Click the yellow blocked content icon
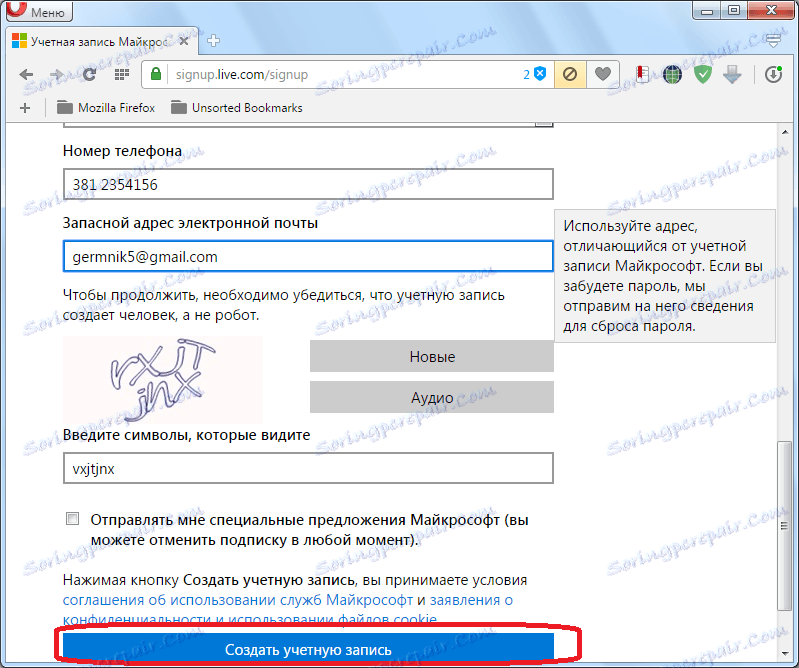This screenshot has width=799, height=668. tap(570, 74)
